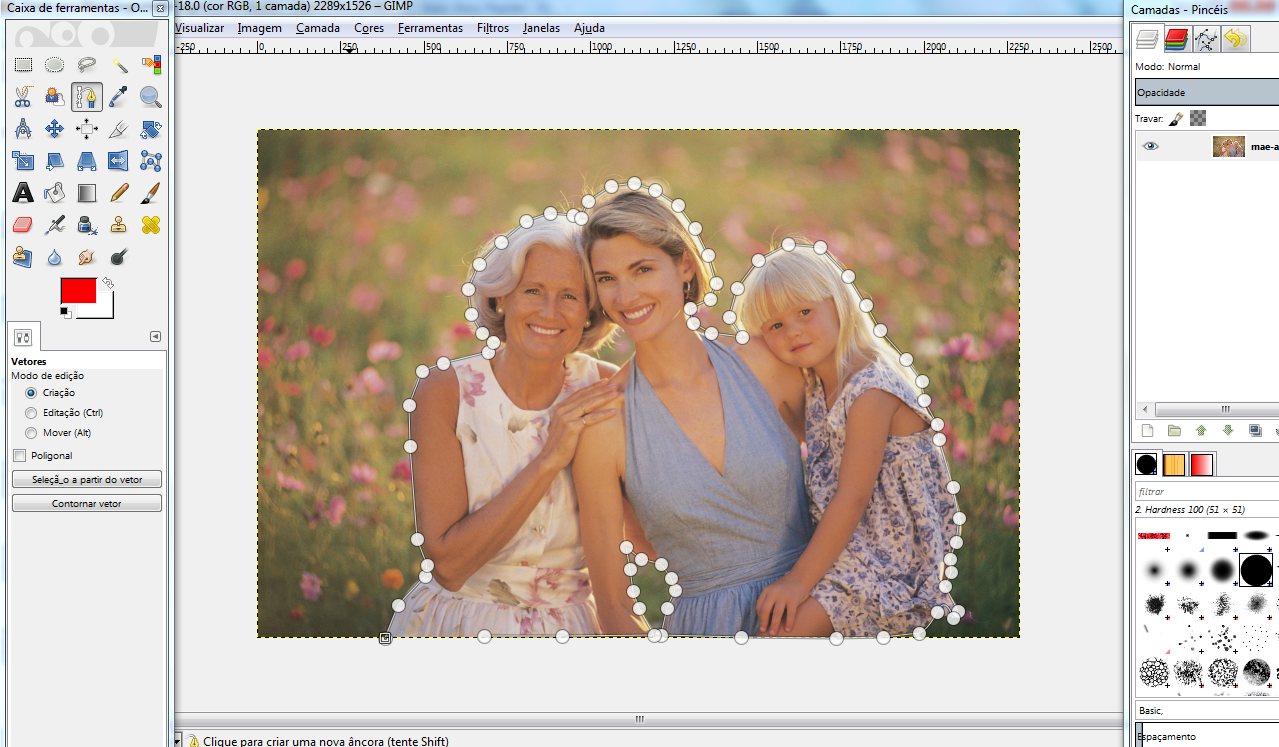Click the Contornar vetor button
Image resolution: width=1279 pixels, height=747 pixels.
coord(86,502)
